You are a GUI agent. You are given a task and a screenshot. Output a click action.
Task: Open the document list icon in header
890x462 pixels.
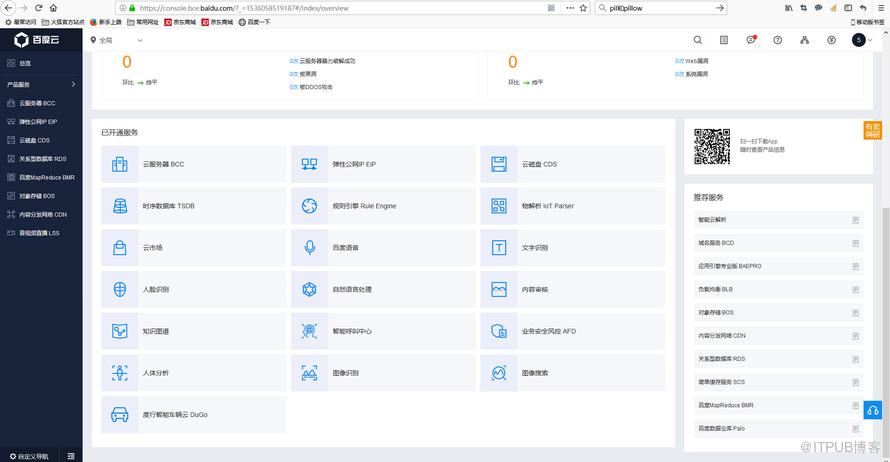click(724, 40)
